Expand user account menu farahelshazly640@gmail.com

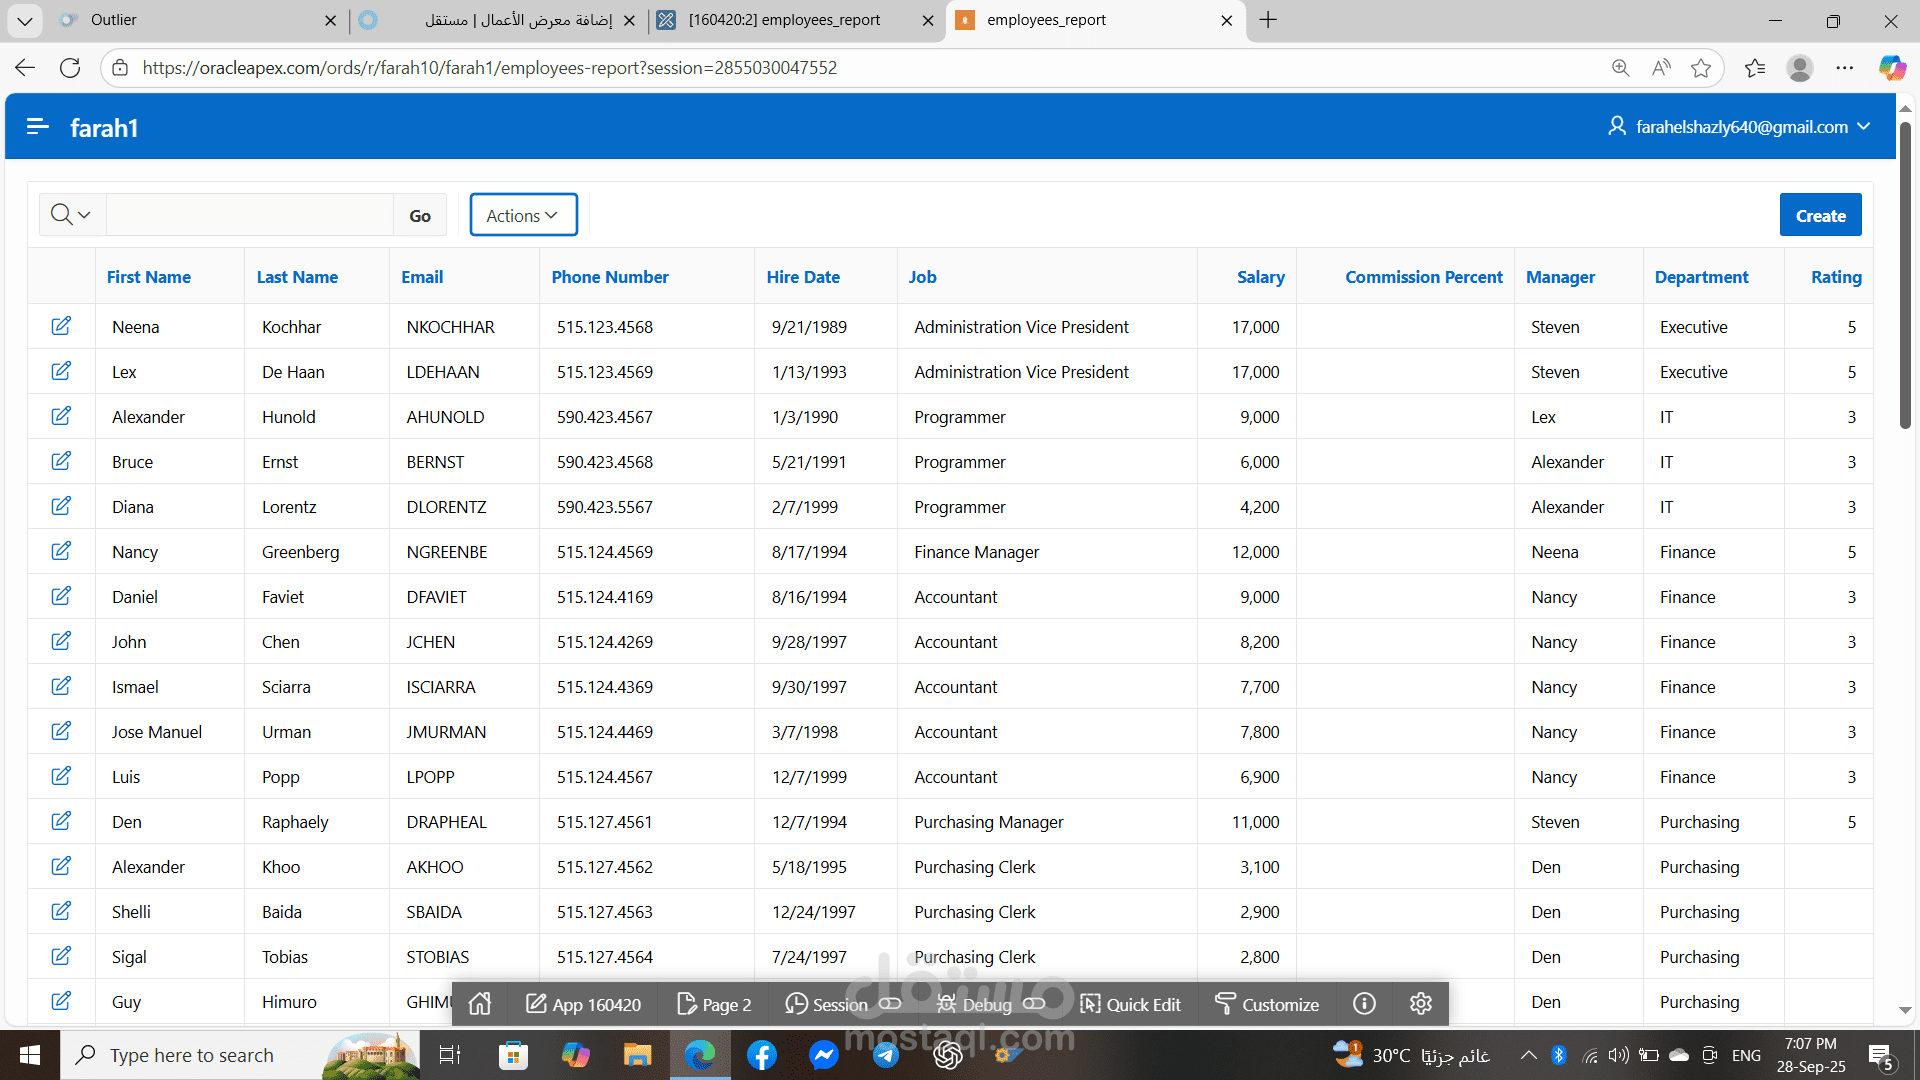click(1740, 127)
